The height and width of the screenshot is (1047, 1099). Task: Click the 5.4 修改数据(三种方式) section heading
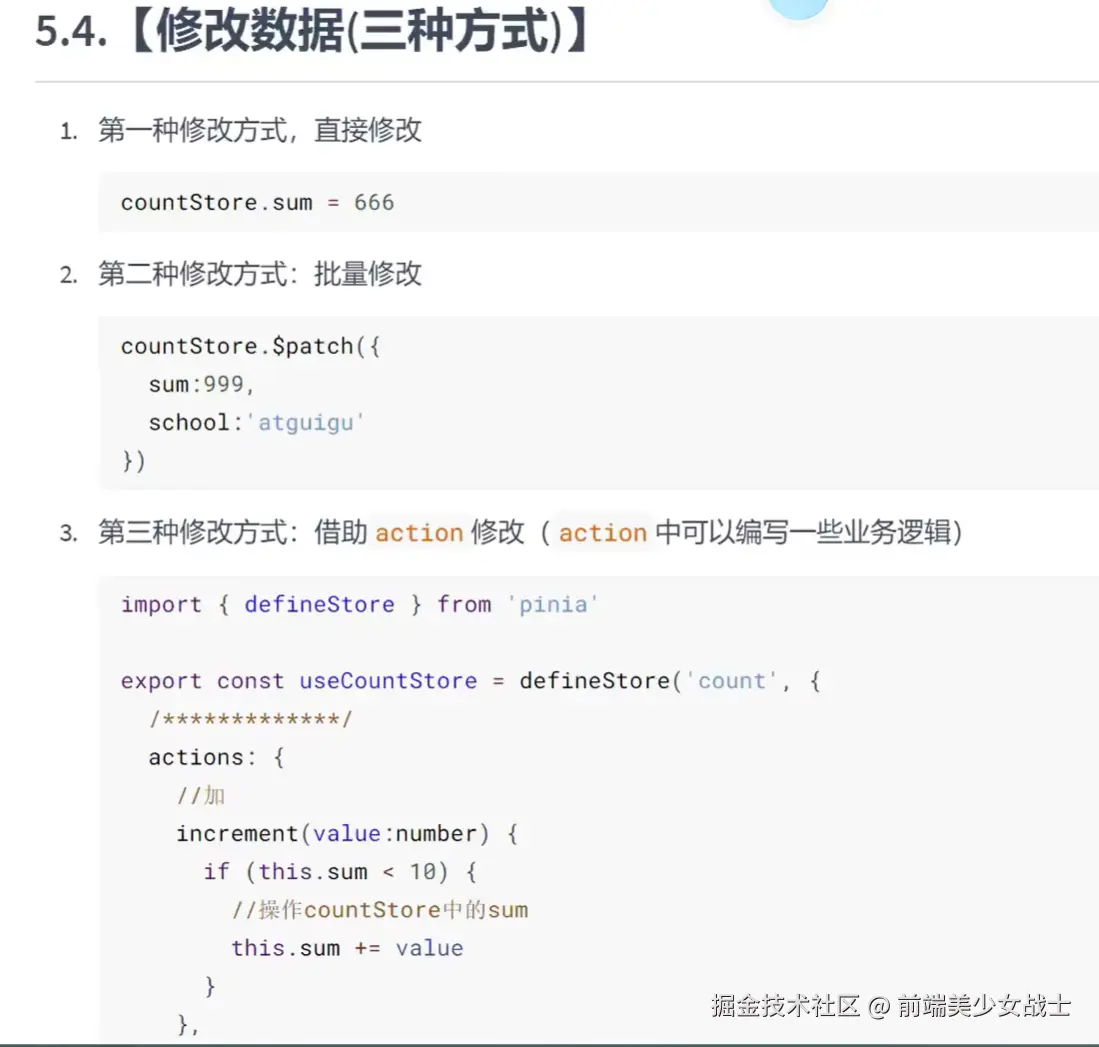click(313, 32)
